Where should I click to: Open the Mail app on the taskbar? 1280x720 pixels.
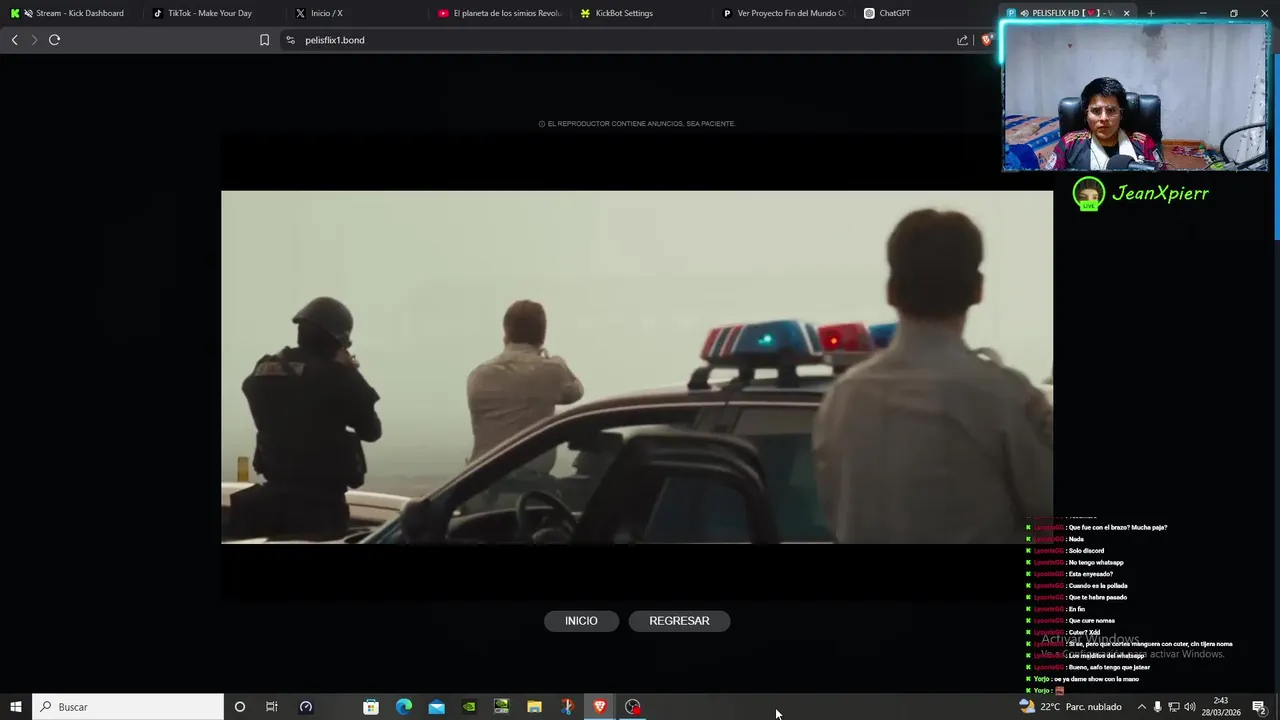pos(437,707)
